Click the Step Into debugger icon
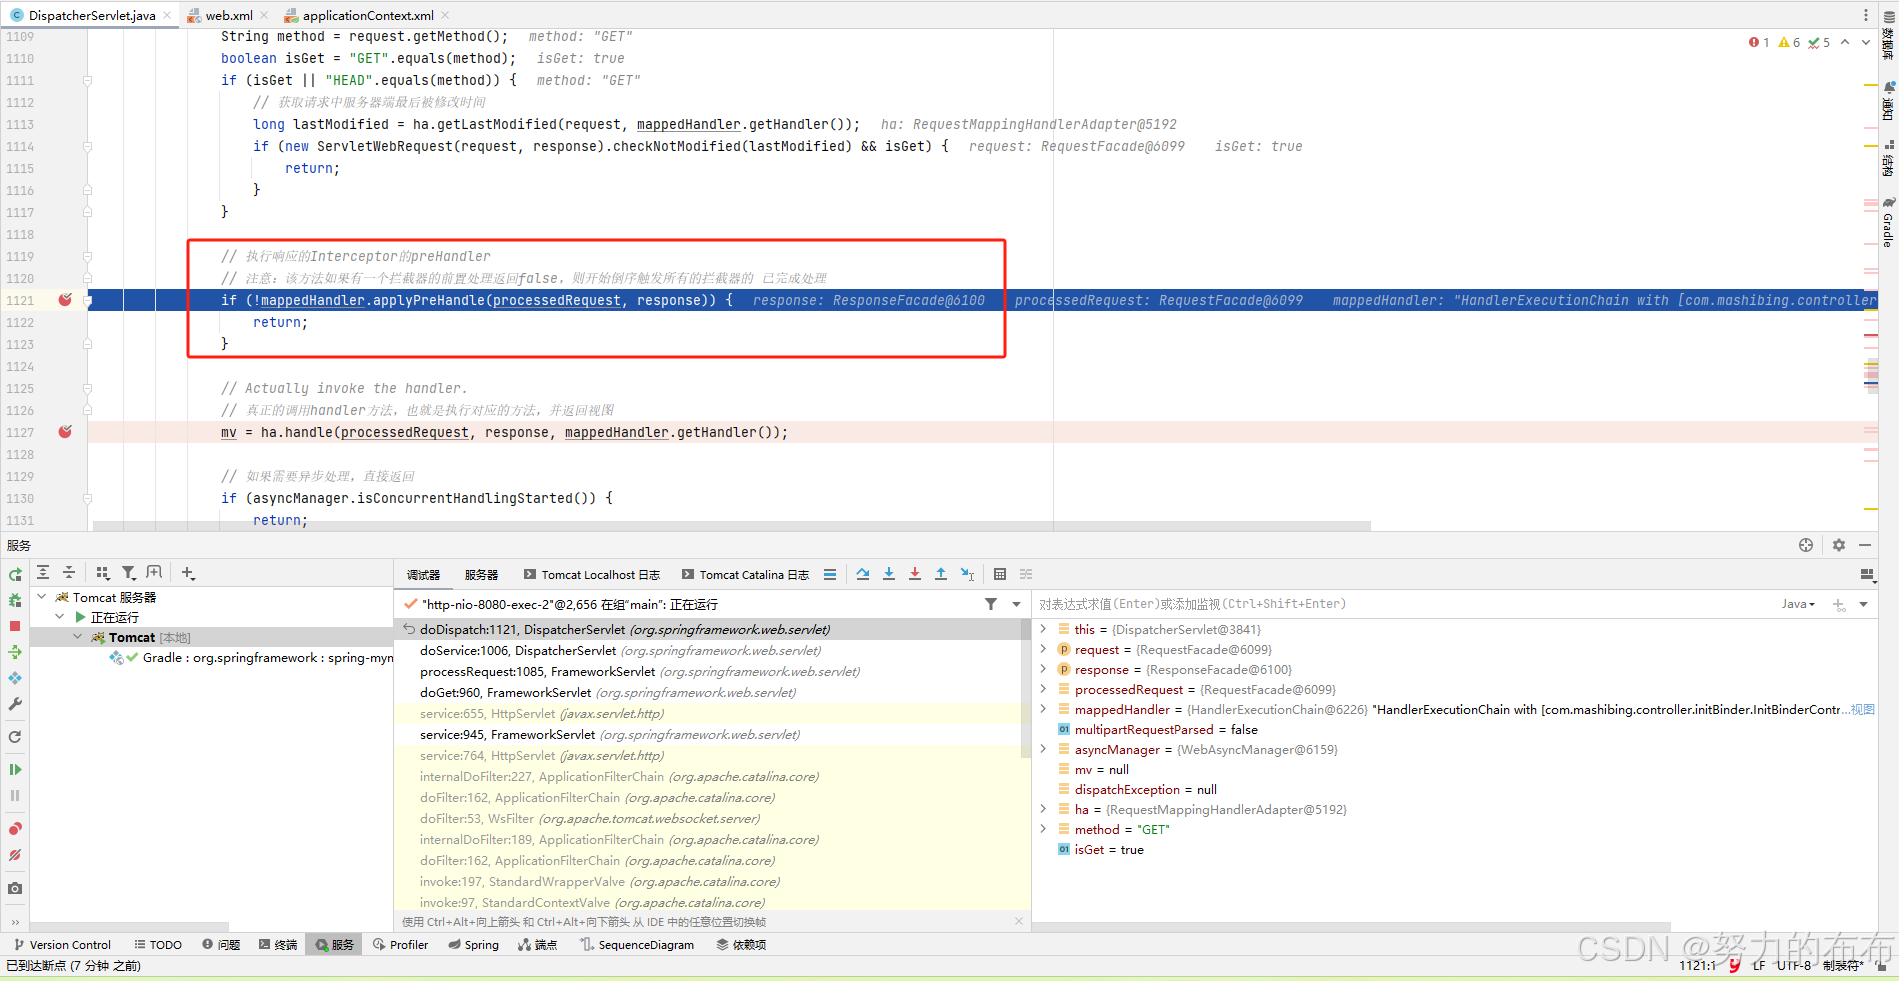Viewport: 1899px width, 981px height. click(889, 574)
